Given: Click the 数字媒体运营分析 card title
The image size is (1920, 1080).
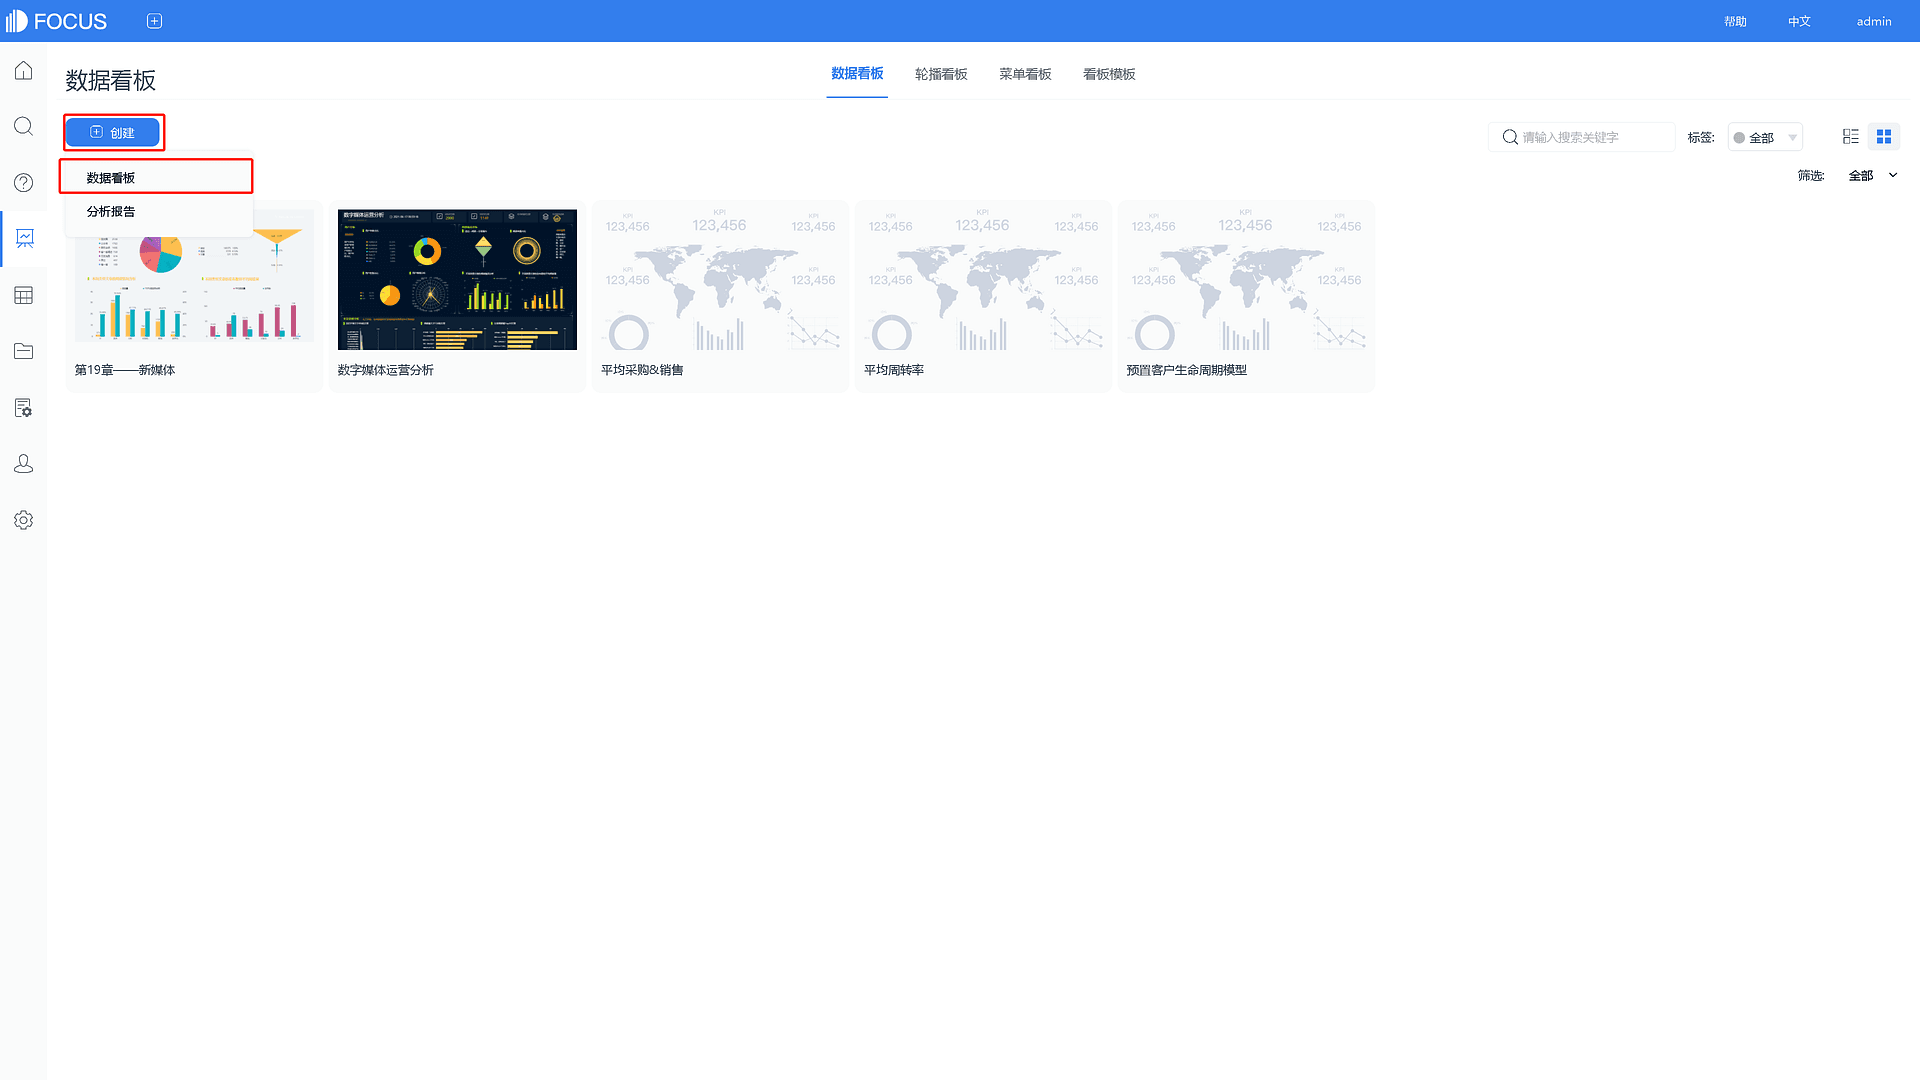Looking at the screenshot, I should [x=386, y=370].
